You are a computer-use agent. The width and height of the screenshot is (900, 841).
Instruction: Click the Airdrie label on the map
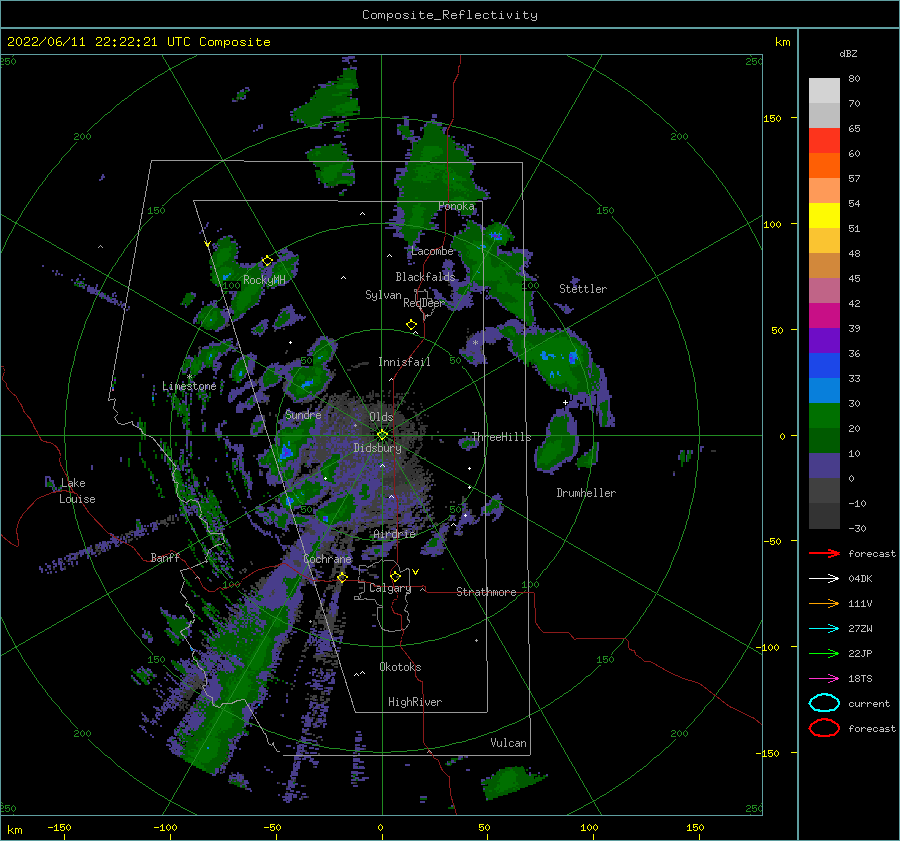(394, 534)
